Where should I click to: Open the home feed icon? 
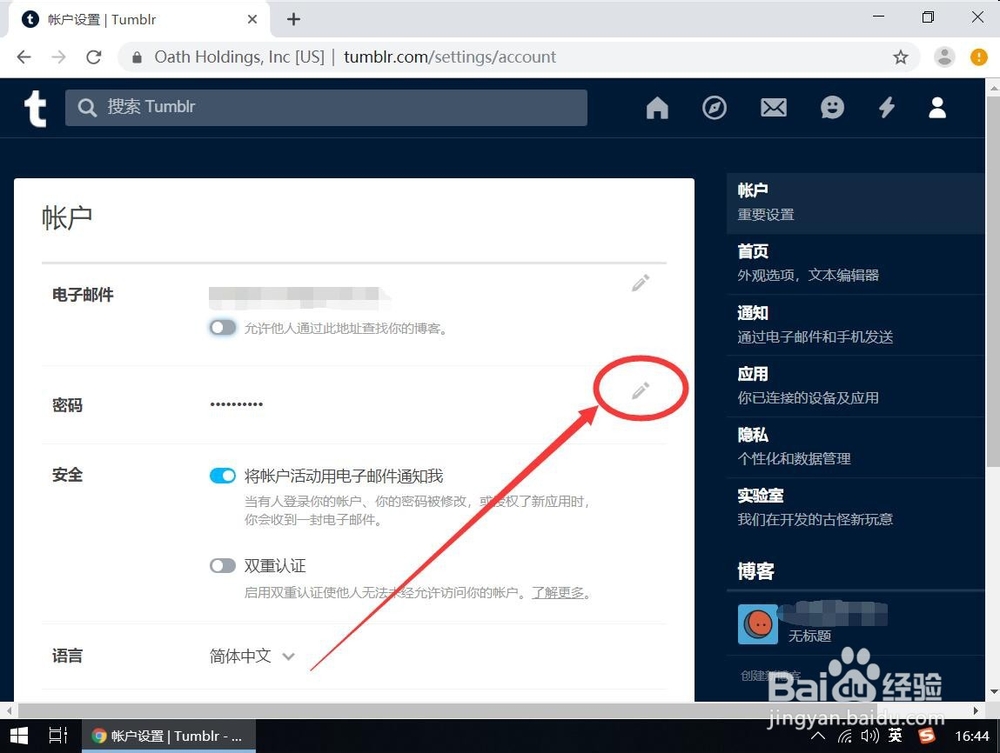[x=657, y=107]
